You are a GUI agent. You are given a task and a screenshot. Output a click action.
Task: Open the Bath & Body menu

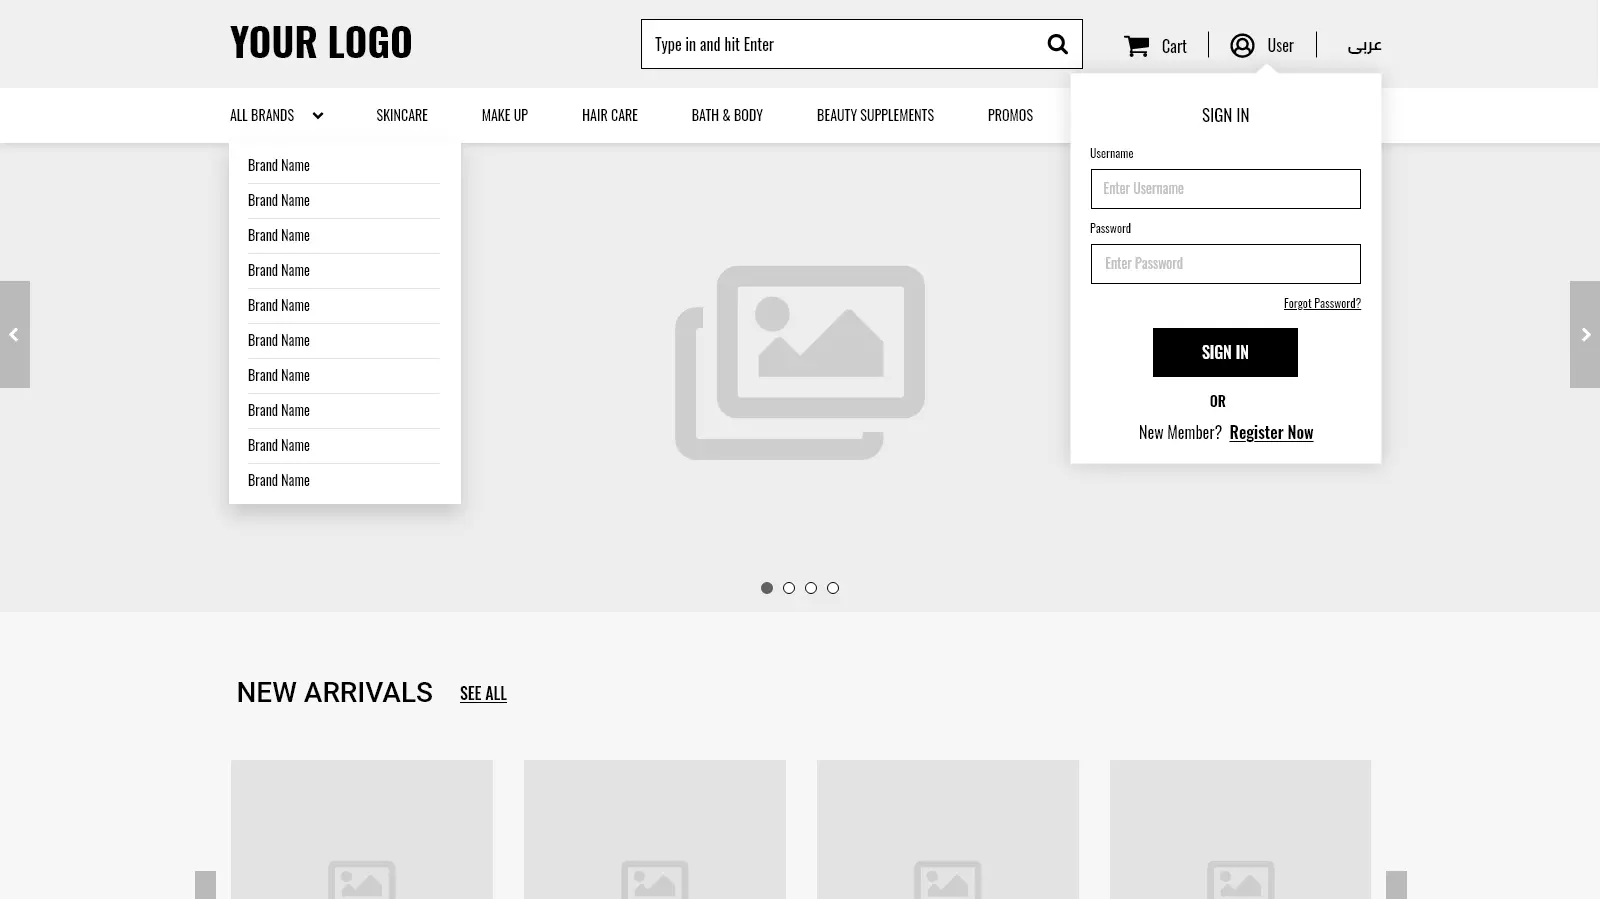pos(727,115)
